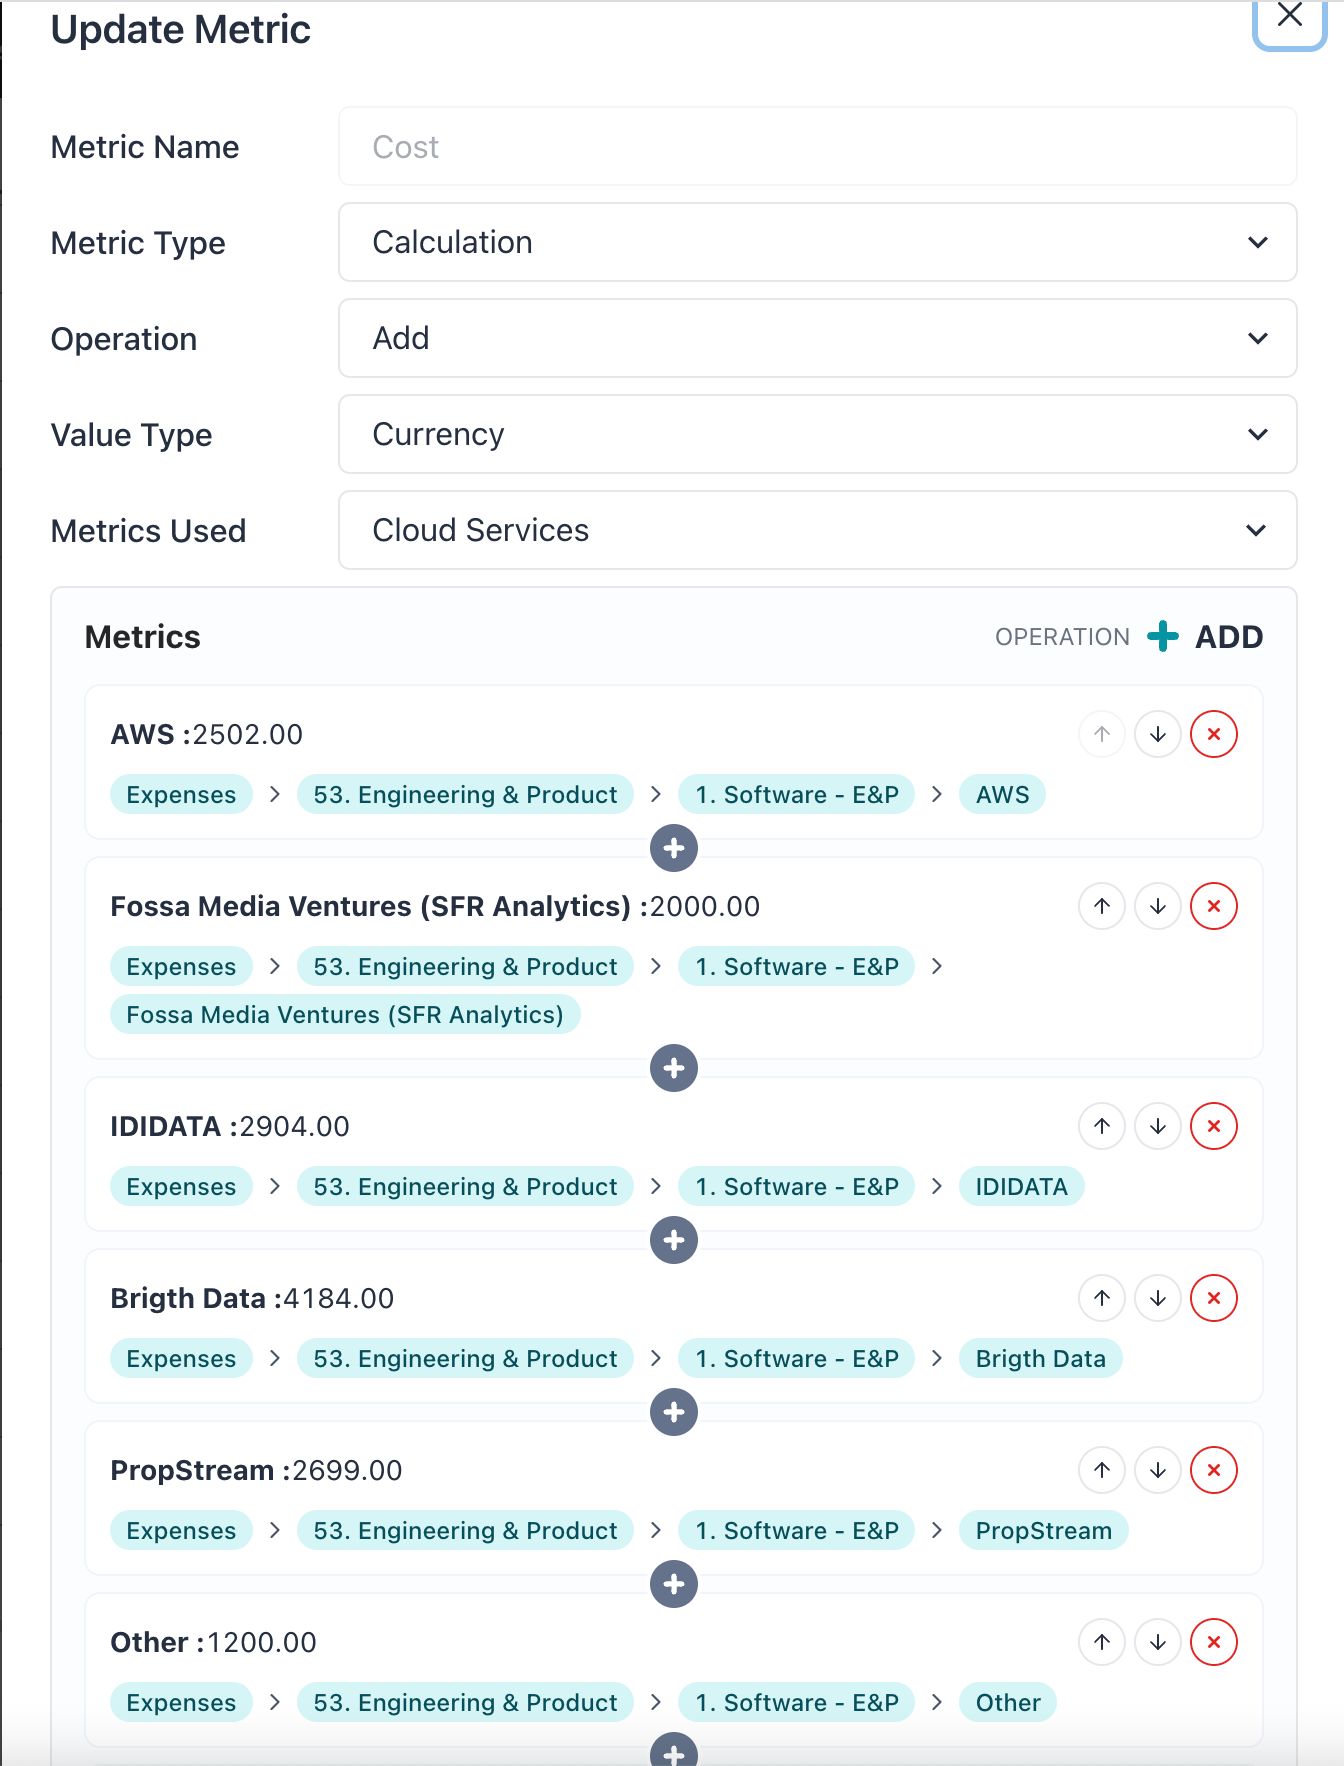Move Brigth Data metric up
The image size is (1344, 1766).
pos(1102,1298)
